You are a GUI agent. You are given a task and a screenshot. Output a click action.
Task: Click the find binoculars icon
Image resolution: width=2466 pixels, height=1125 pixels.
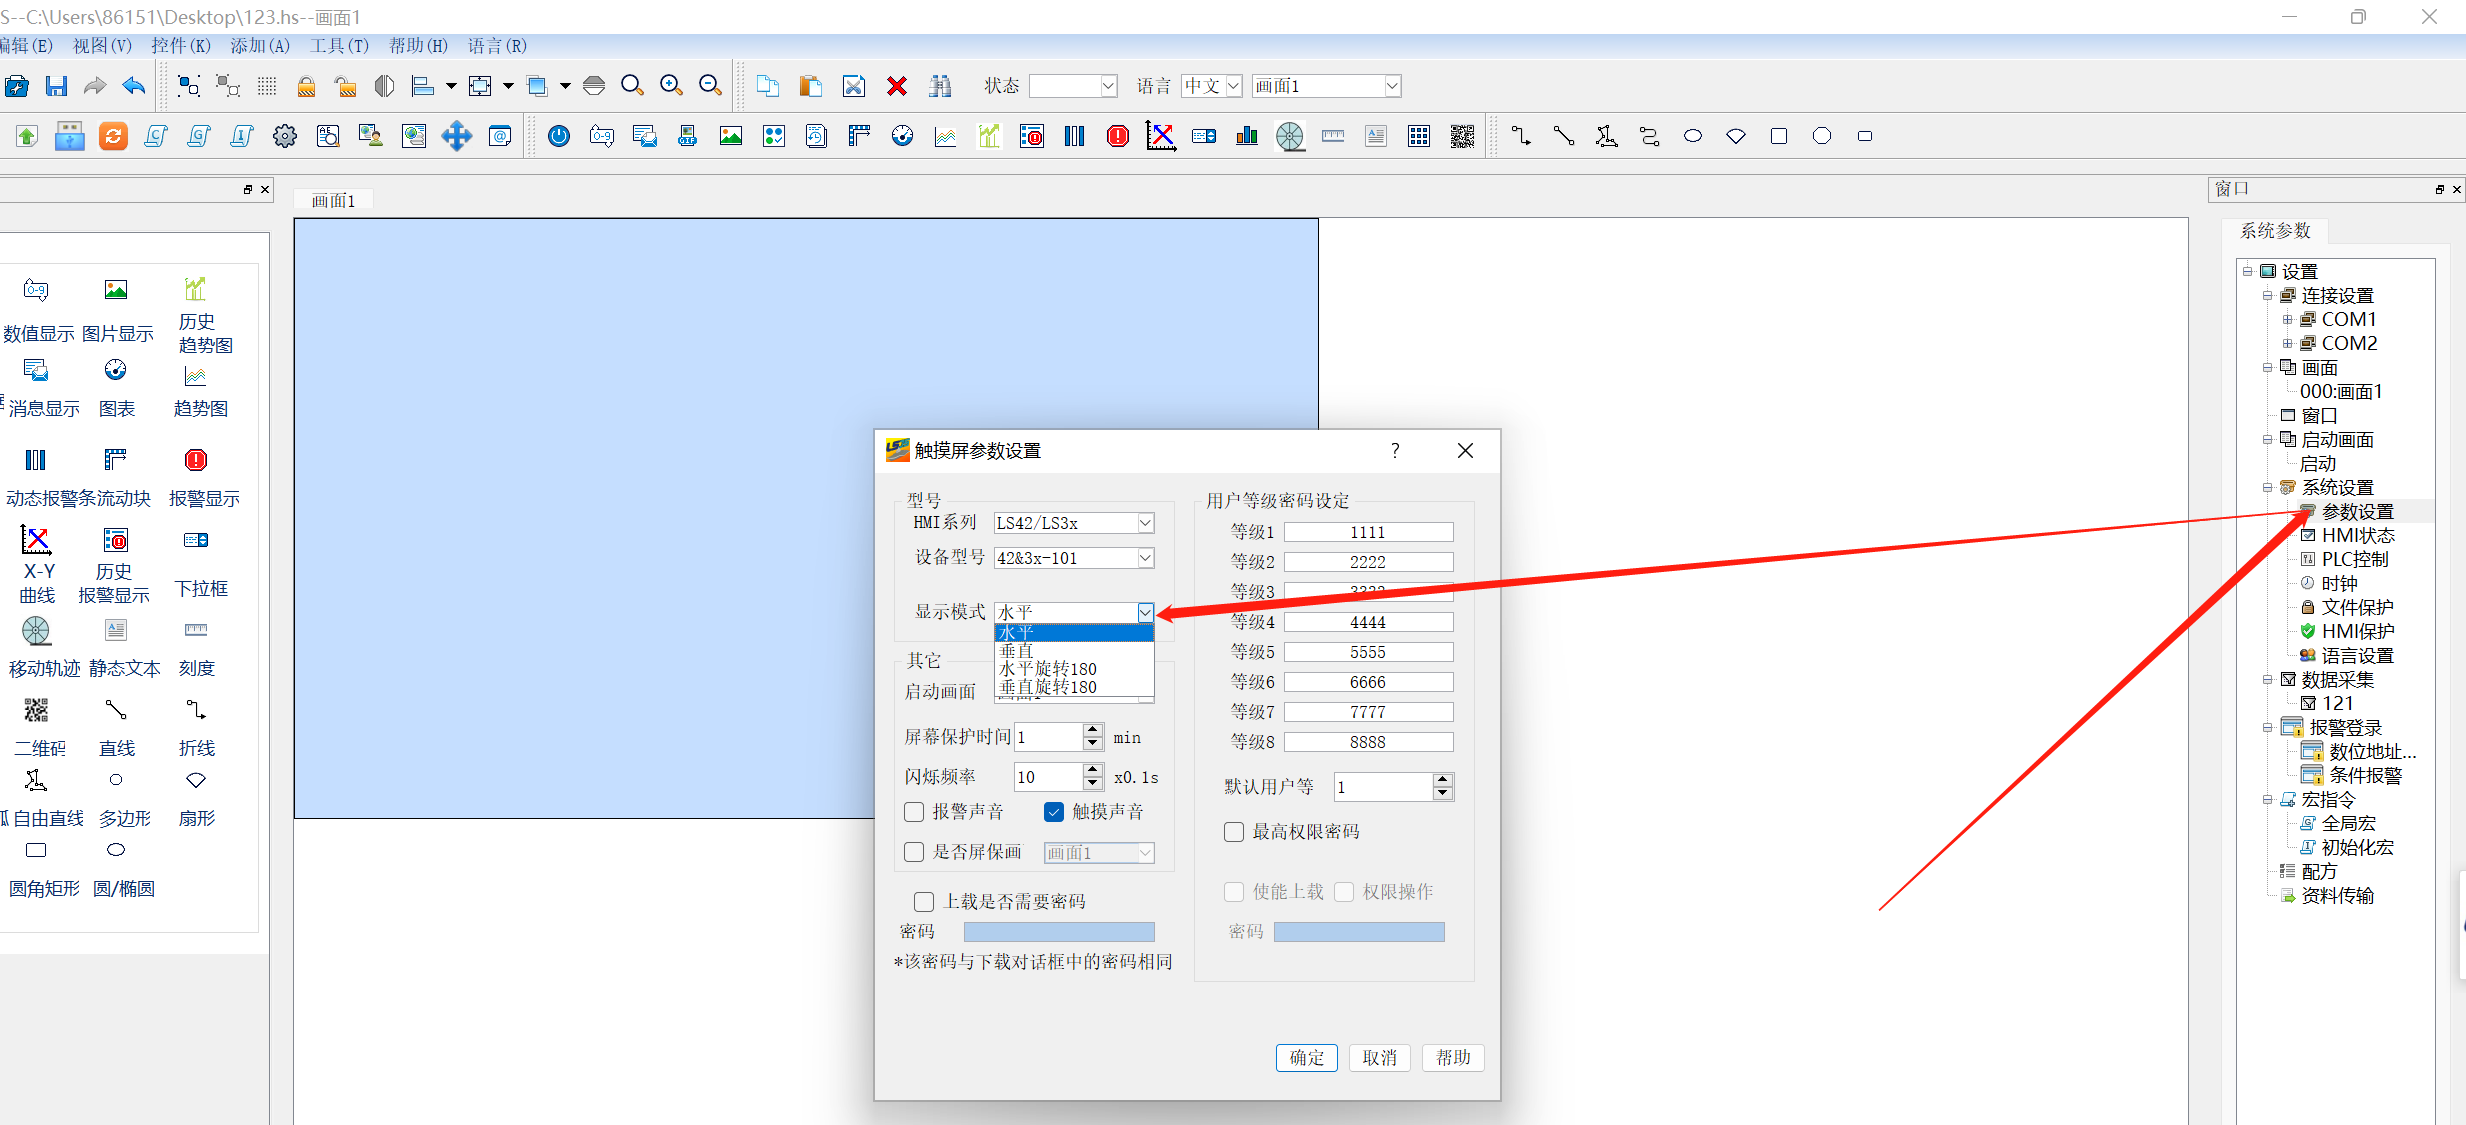coord(940,86)
